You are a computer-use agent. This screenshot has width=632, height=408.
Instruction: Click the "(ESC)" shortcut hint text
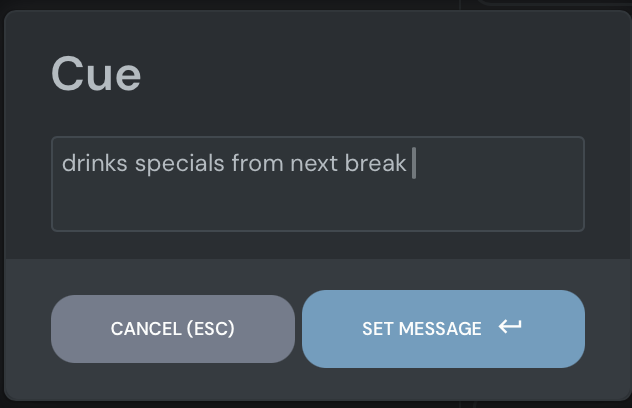coord(210,329)
